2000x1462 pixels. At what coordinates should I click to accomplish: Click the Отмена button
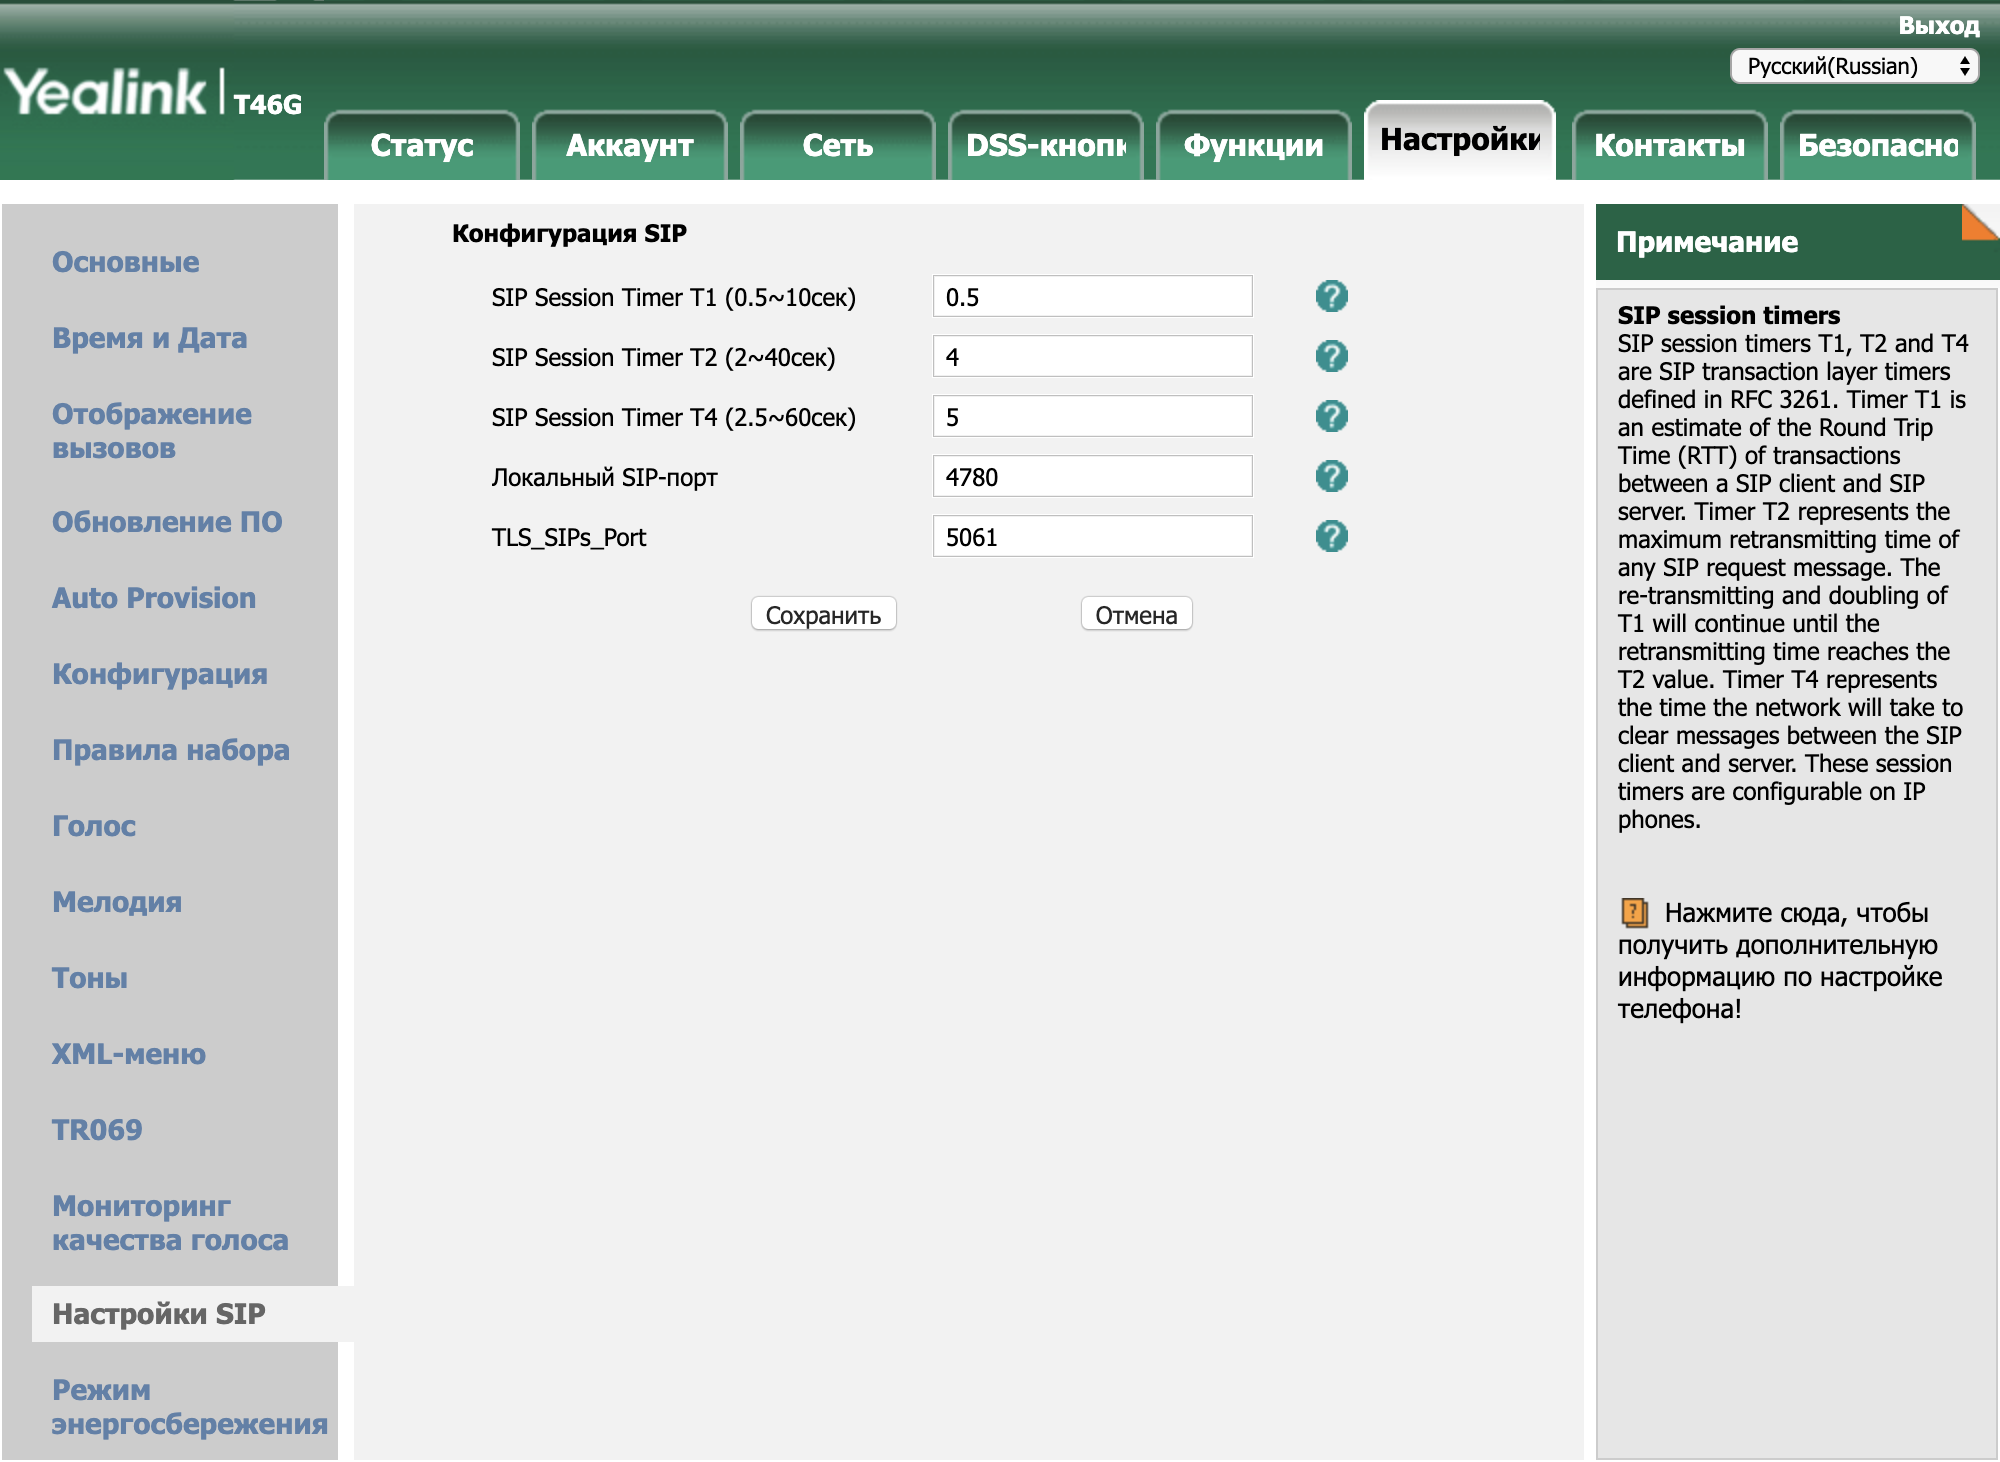point(1136,615)
